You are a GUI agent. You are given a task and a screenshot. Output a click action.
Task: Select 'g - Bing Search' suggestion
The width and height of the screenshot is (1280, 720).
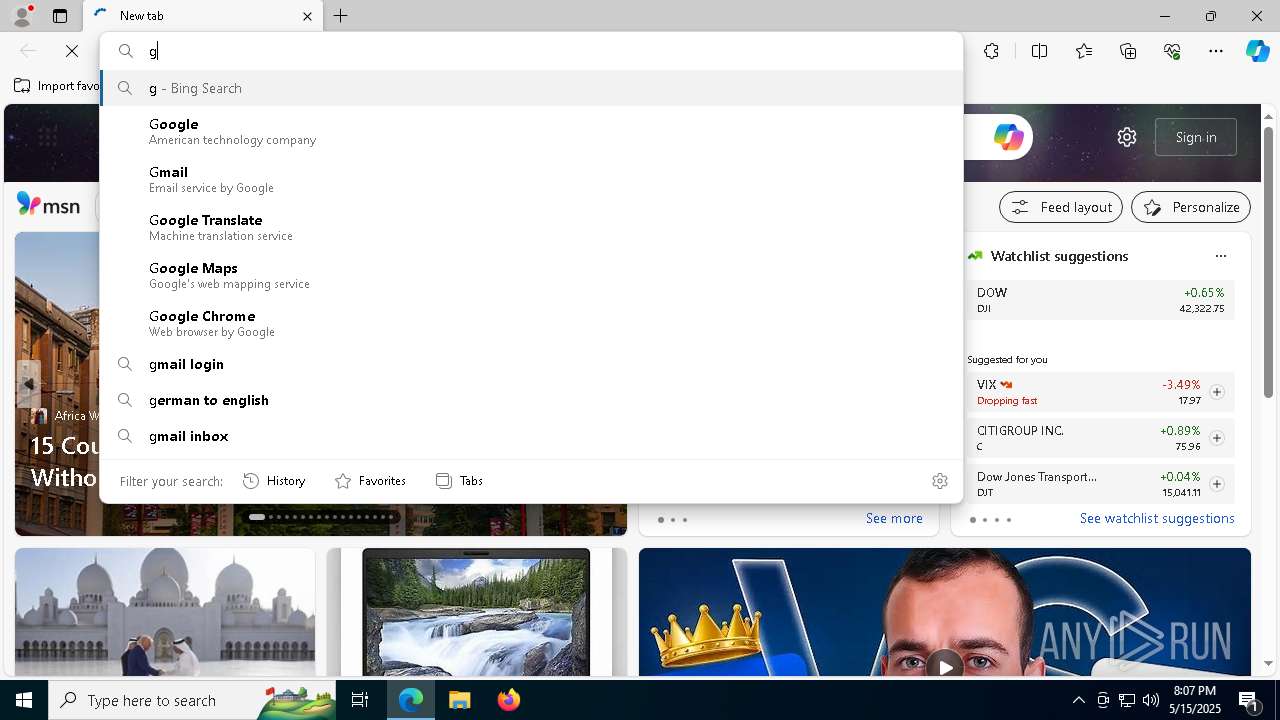[531, 88]
